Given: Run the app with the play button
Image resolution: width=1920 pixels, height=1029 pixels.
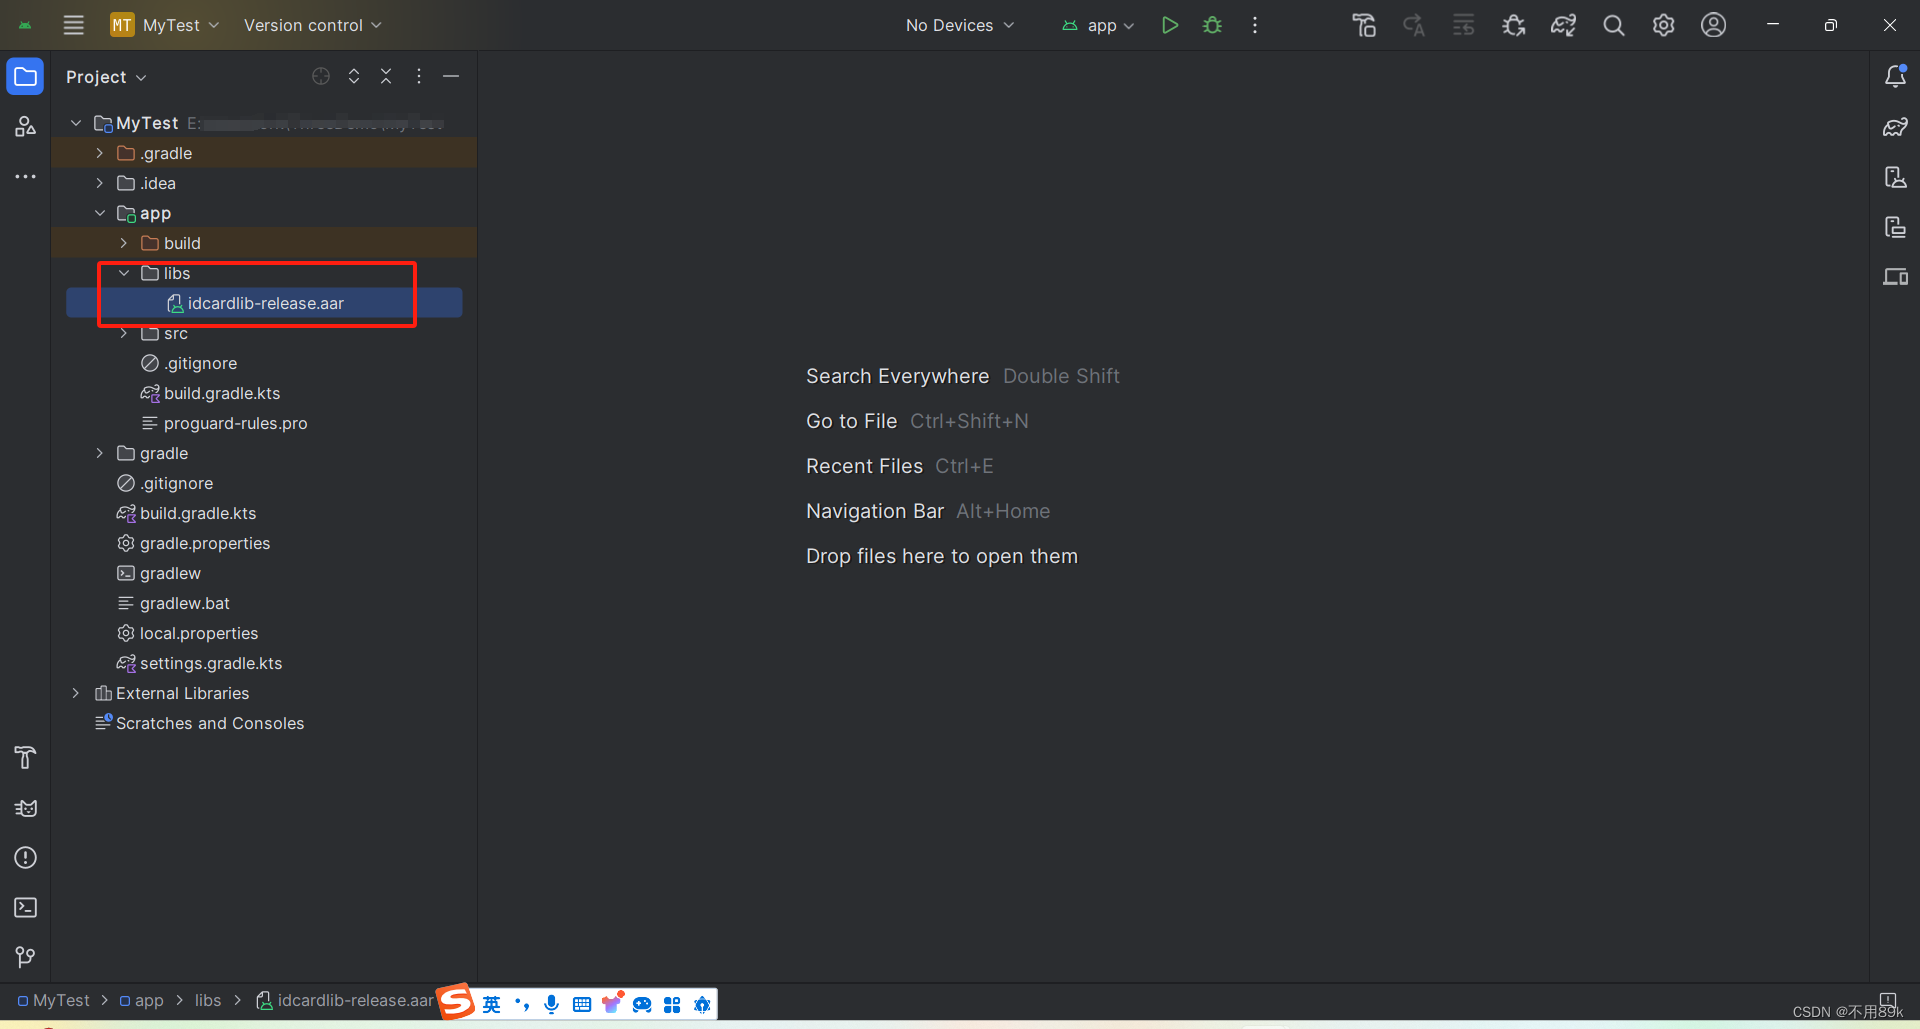Looking at the screenshot, I should point(1170,25).
